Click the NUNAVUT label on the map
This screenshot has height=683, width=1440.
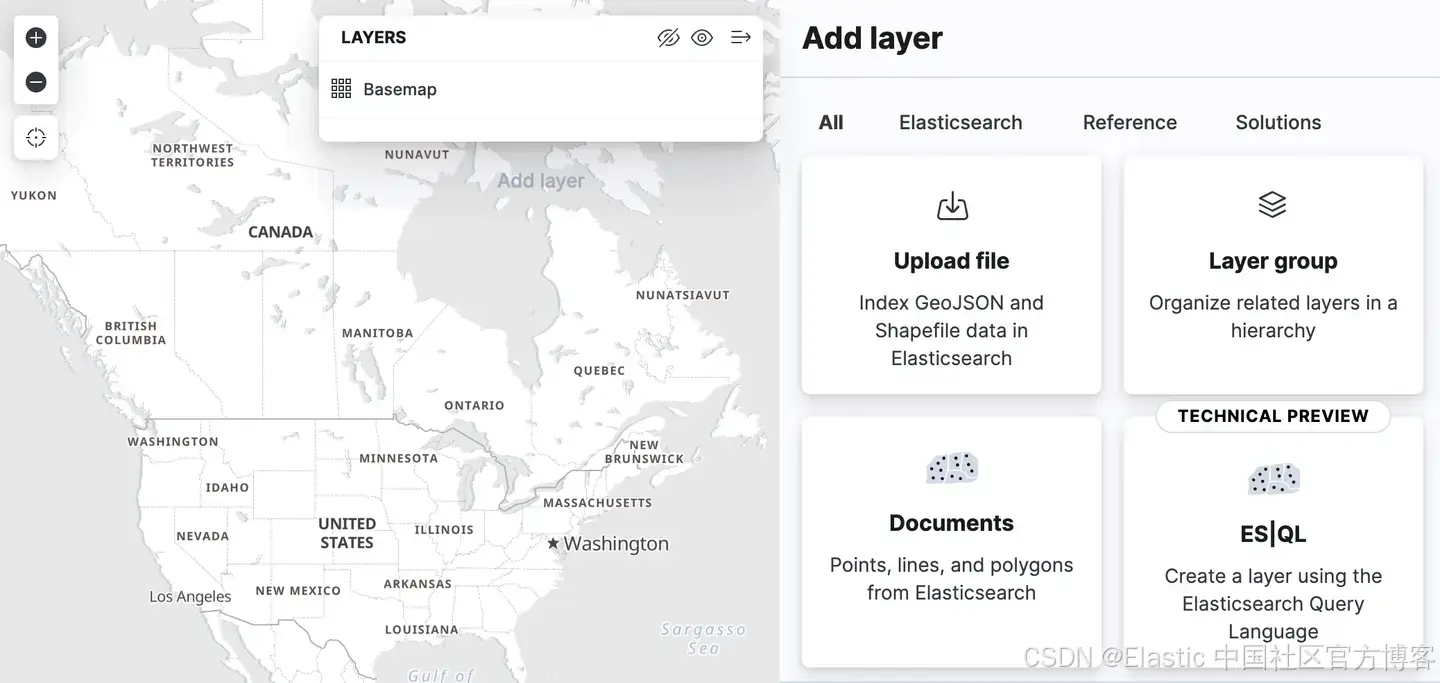click(x=417, y=155)
